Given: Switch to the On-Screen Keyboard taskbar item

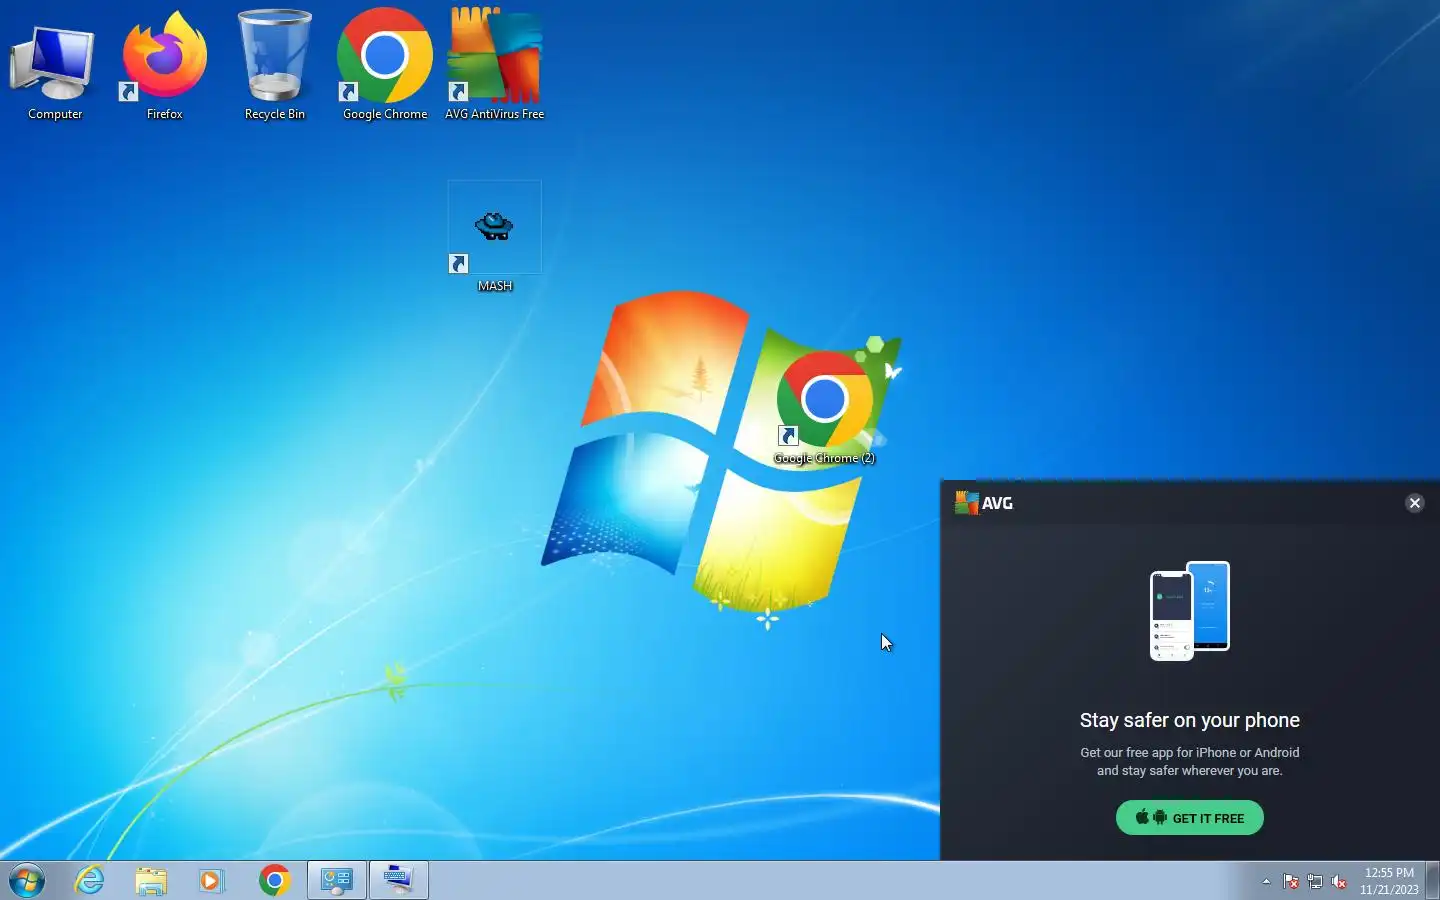Looking at the screenshot, I should (x=398, y=881).
